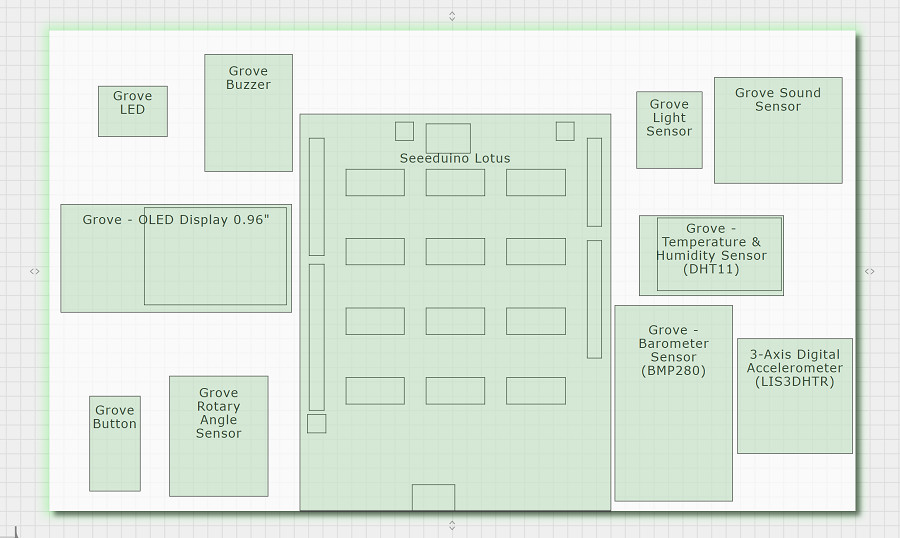The image size is (900, 538).
Task: Select the small square above the Seeeduino connector grid's left column
Action: pyautogui.click(x=404, y=131)
